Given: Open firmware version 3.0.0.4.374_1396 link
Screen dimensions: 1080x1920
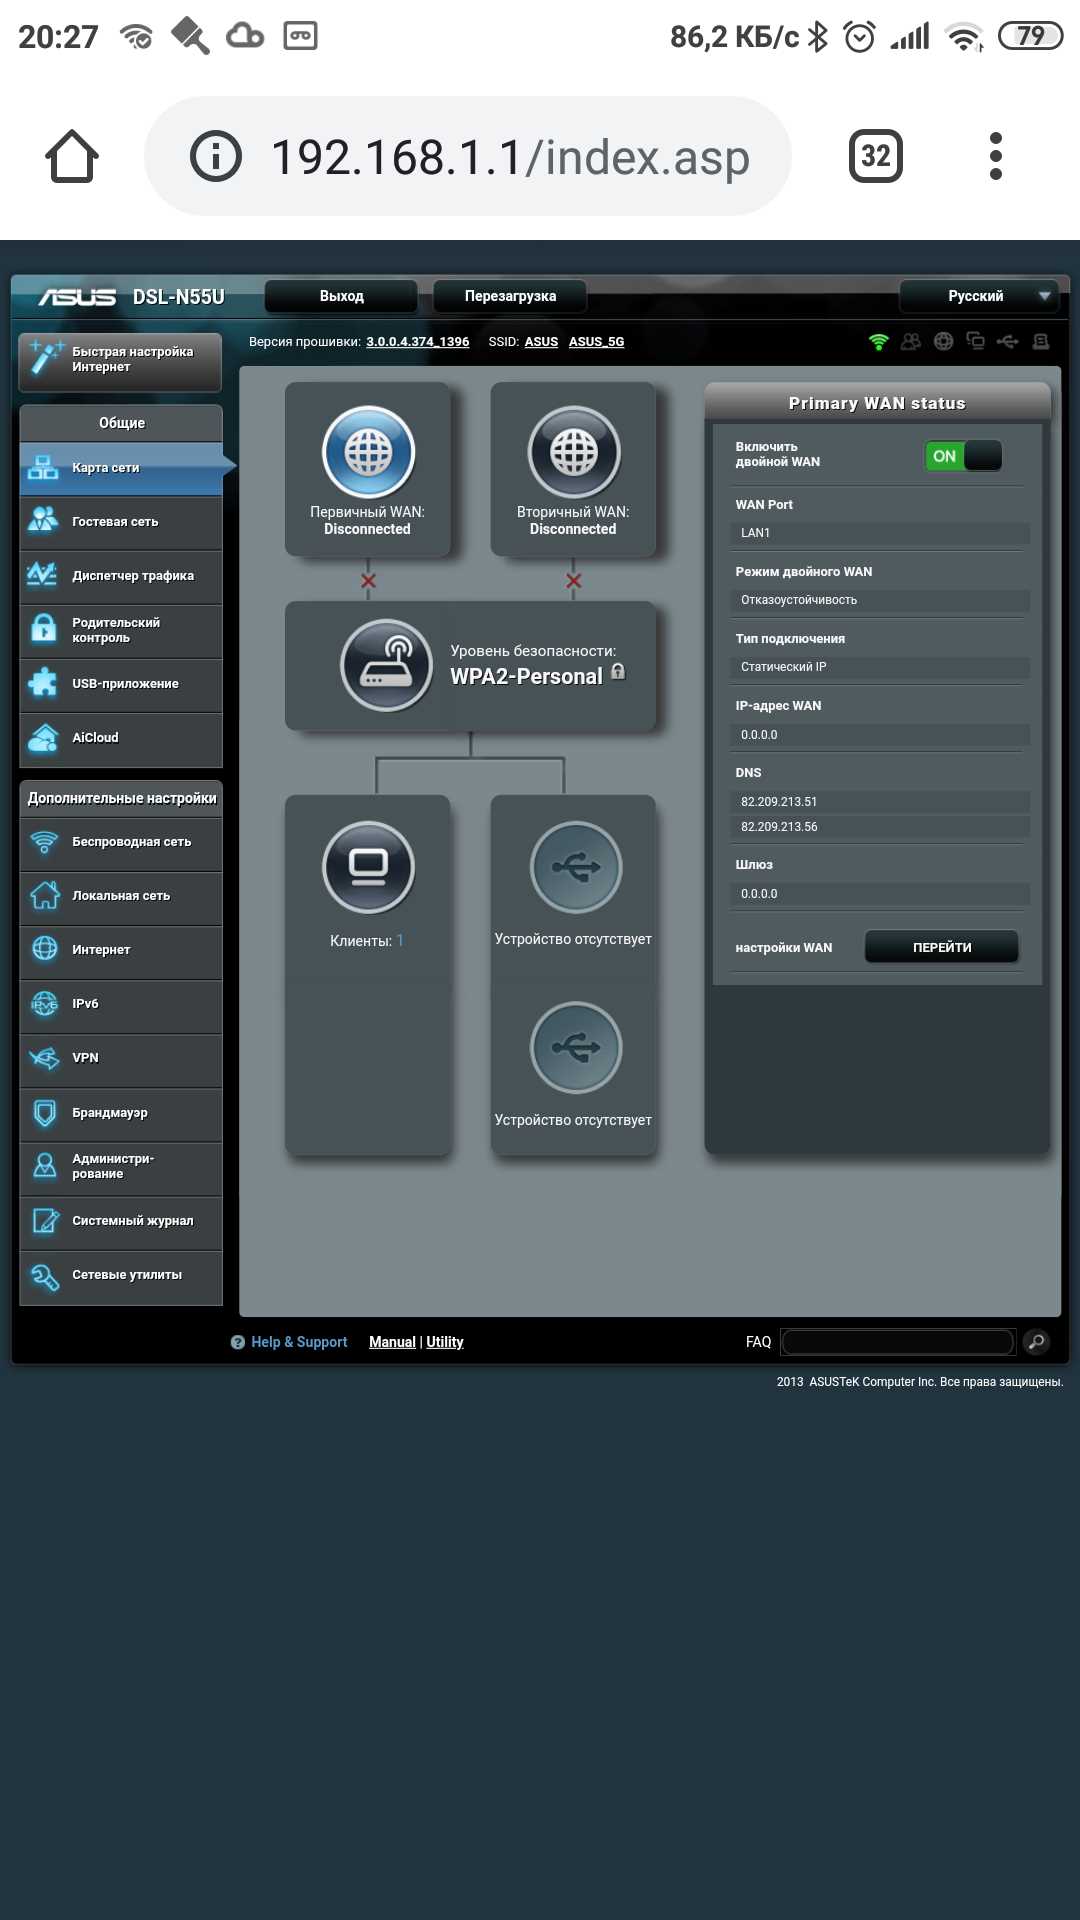Looking at the screenshot, I should pyautogui.click(x=417, y=342).
